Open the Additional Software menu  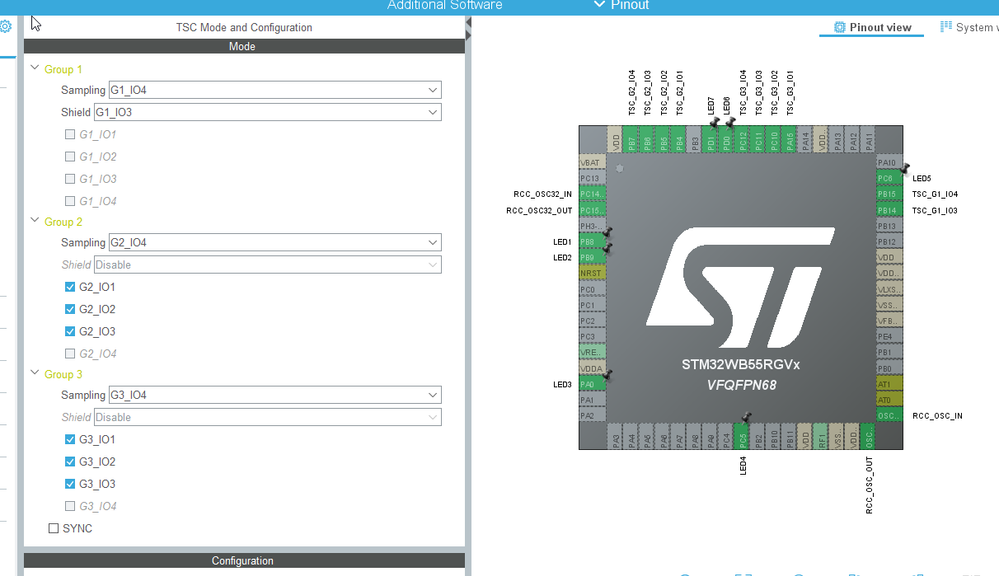[x=445, y=5]
